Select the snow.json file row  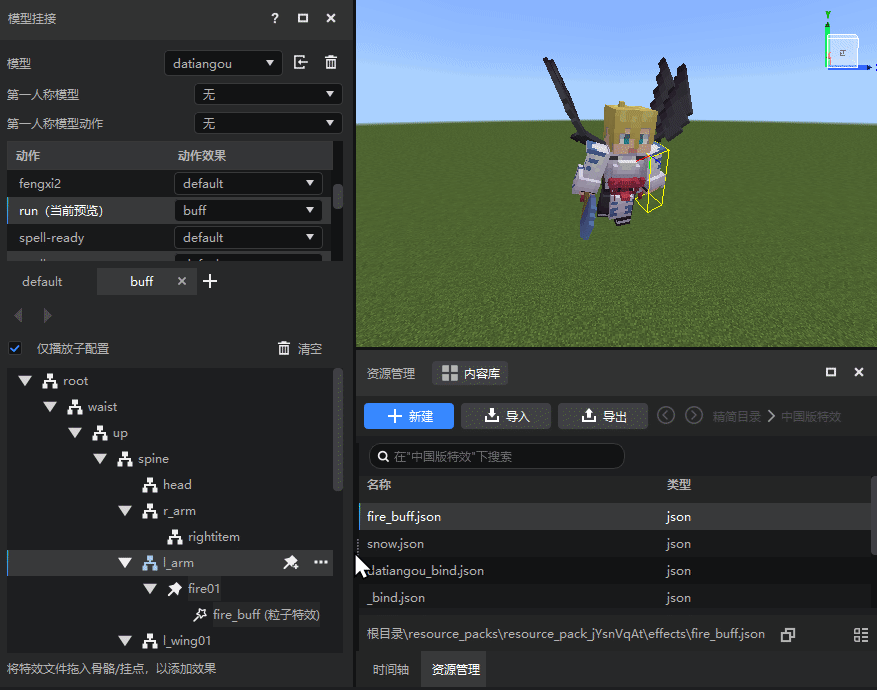coord(615,544)
